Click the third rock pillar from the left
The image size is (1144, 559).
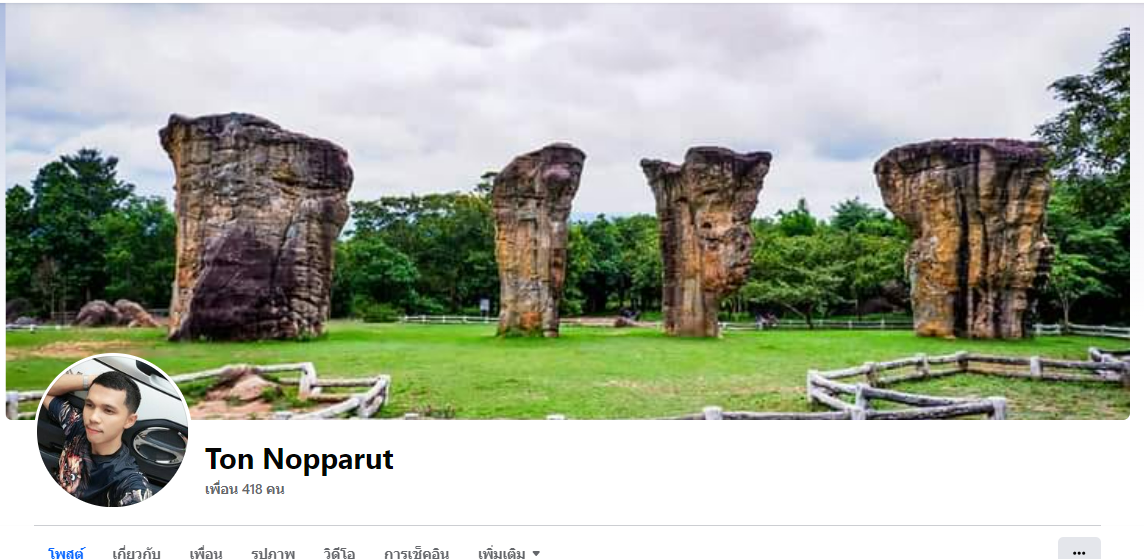point(704,242)
